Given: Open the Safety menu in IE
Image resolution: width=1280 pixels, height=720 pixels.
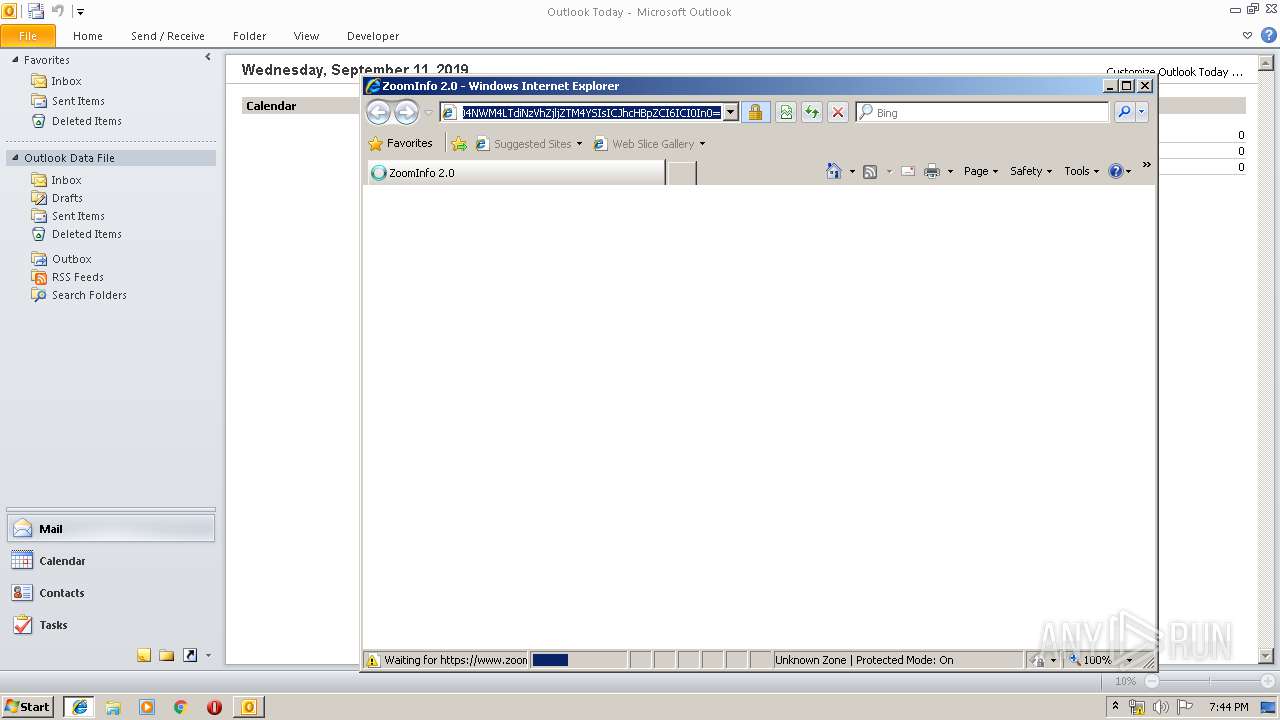Looking at the screenshot, I should click(1030, 171).
